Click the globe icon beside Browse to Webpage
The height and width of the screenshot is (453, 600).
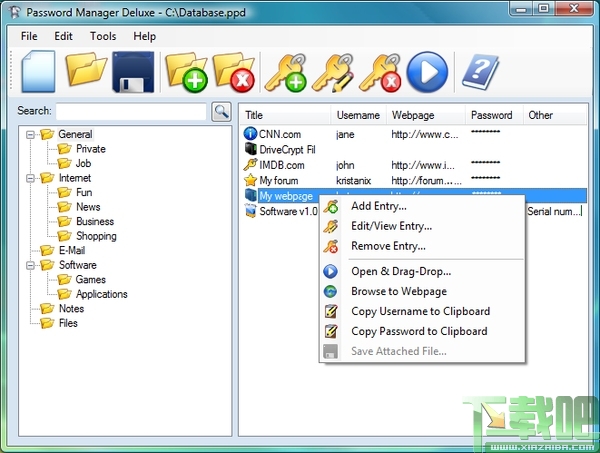[330, 292]
